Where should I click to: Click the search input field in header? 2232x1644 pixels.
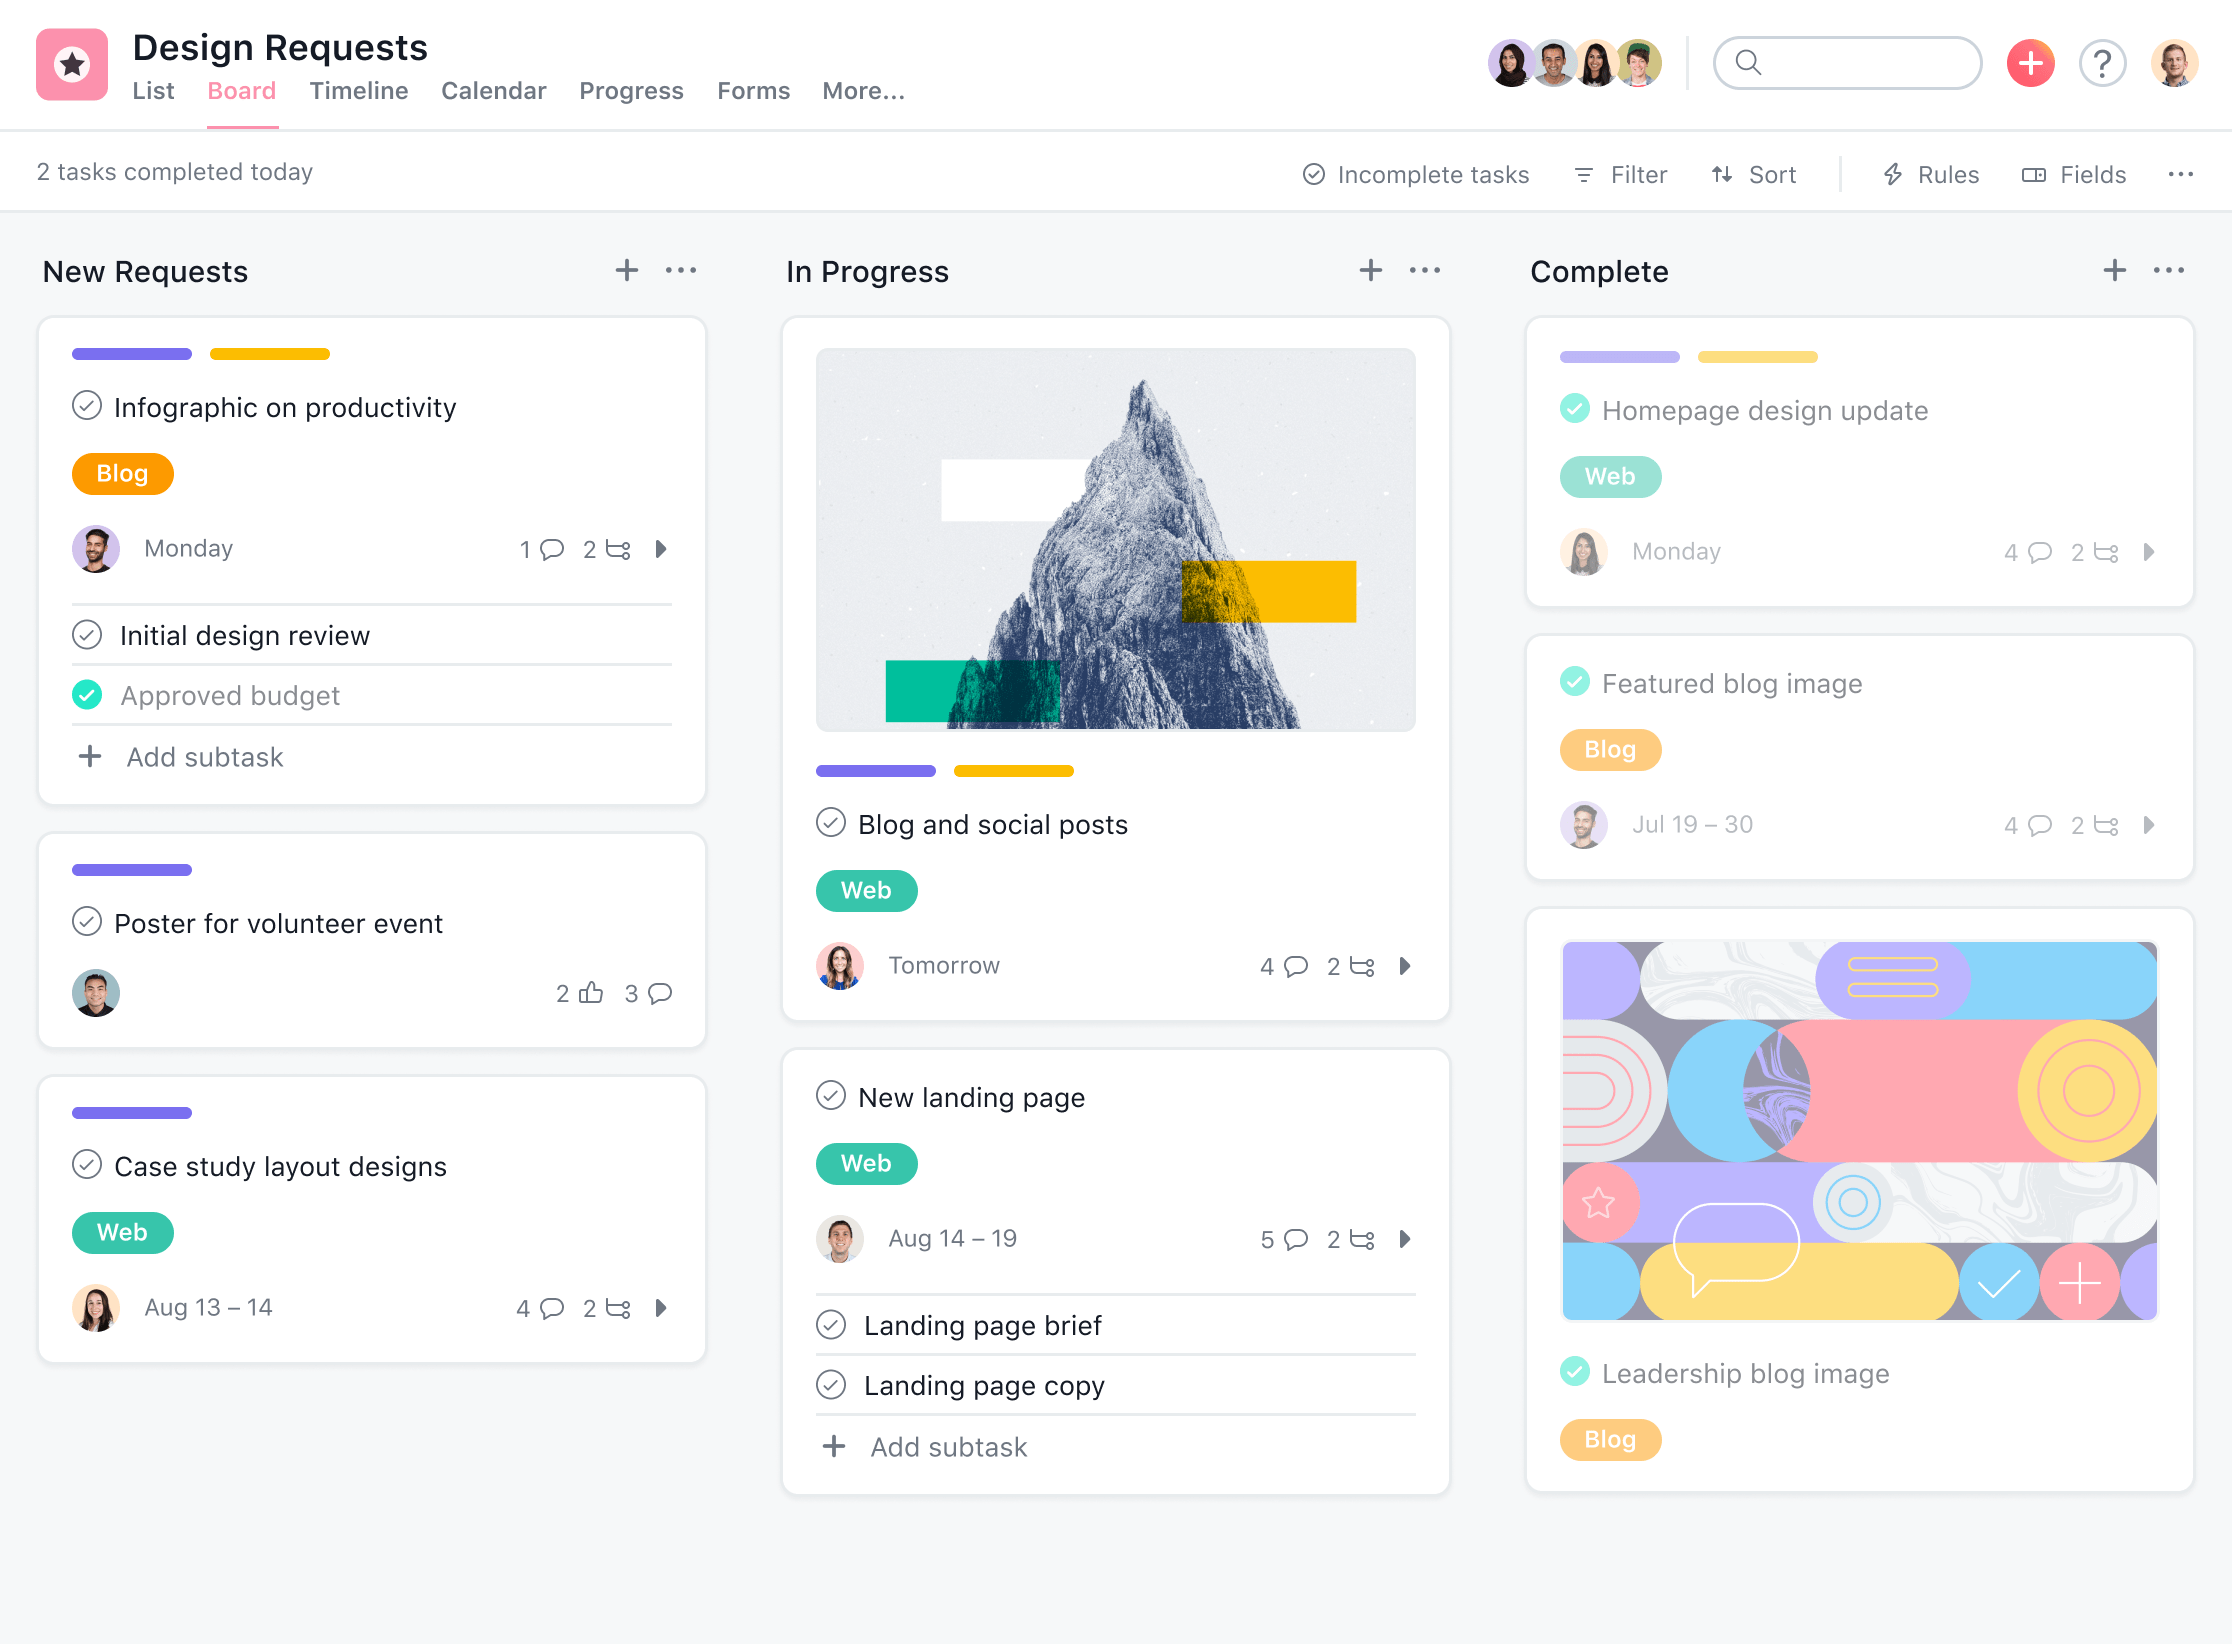(x=1846, y=66)
